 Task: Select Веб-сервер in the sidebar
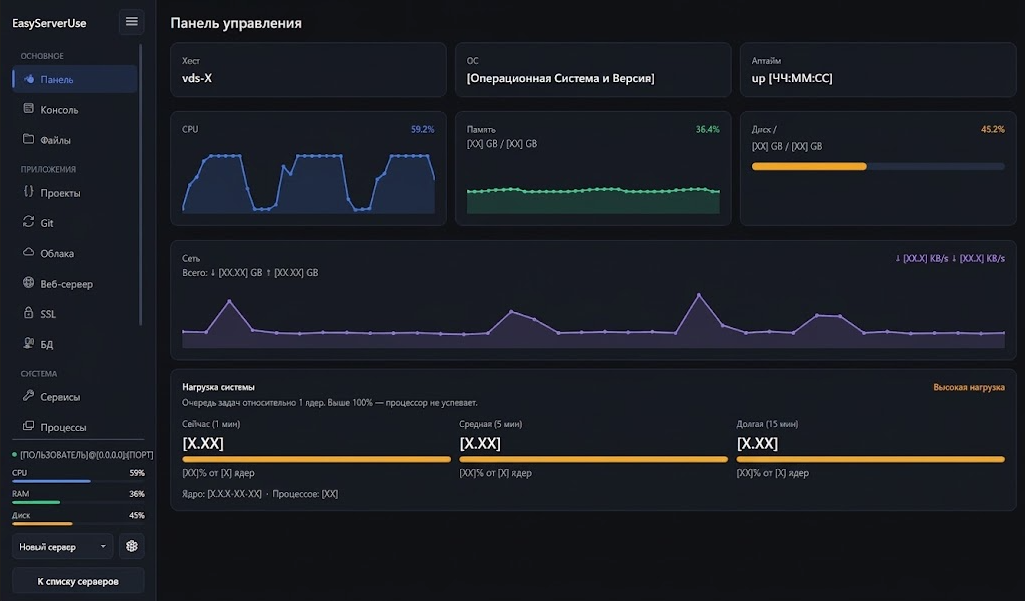click(x=75, y=283)
